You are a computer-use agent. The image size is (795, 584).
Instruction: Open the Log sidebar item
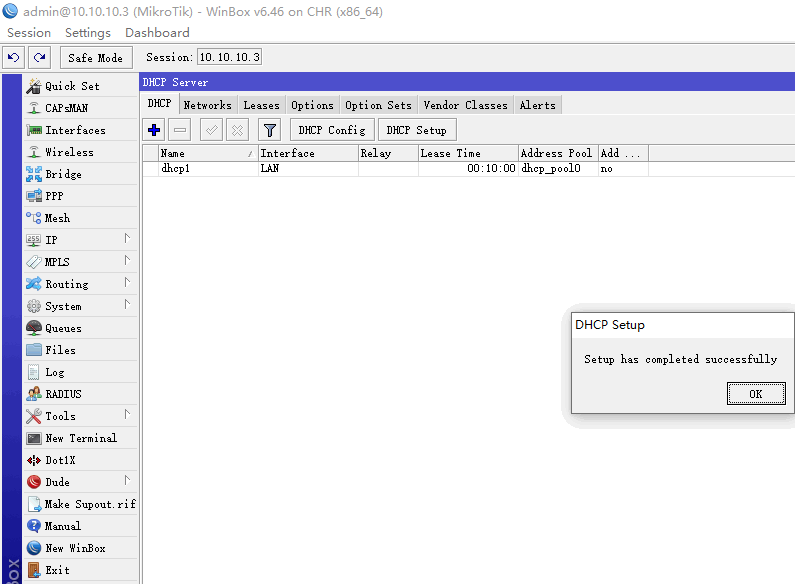81,372
